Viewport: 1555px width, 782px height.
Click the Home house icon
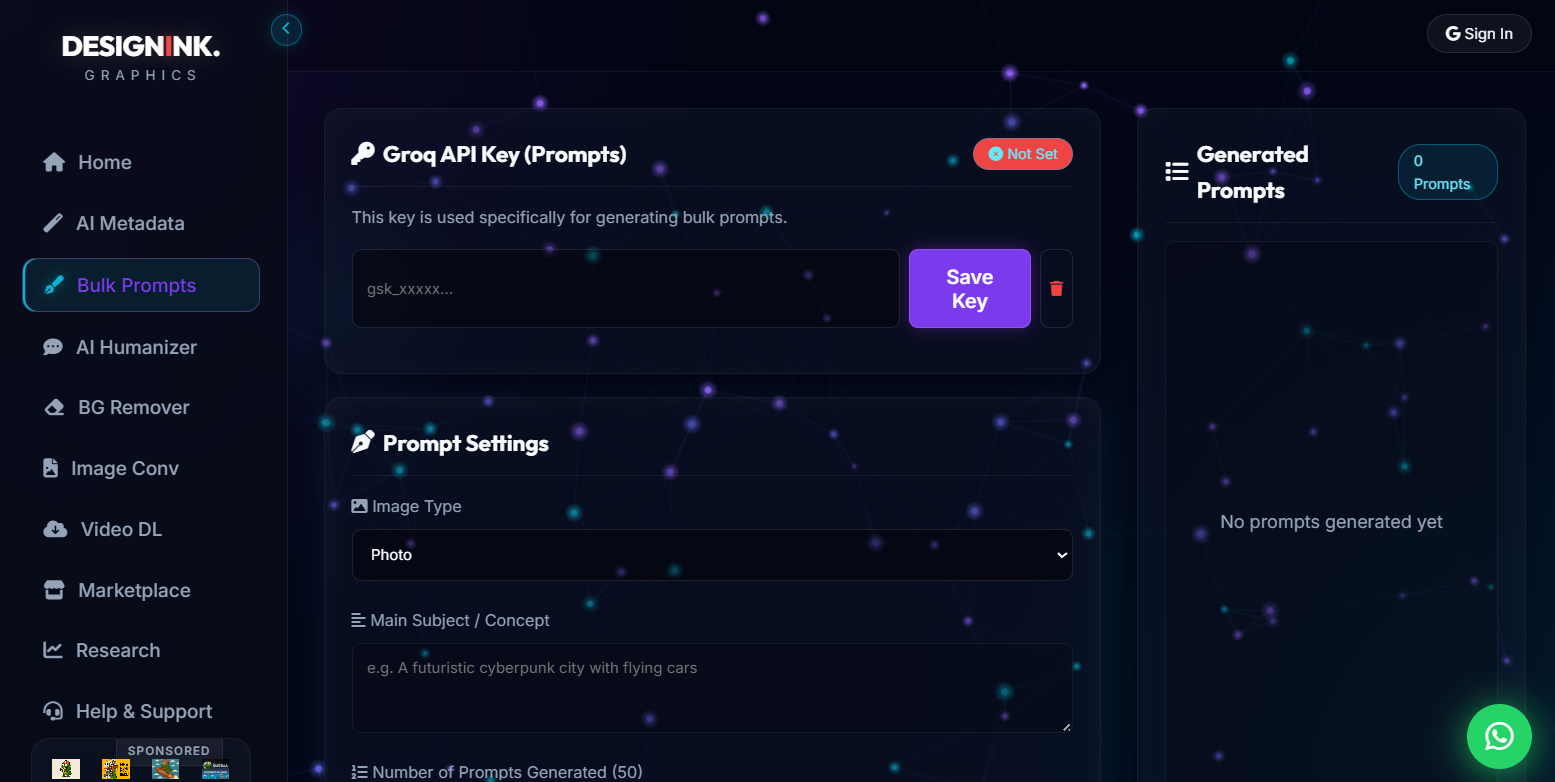(54, 162)
